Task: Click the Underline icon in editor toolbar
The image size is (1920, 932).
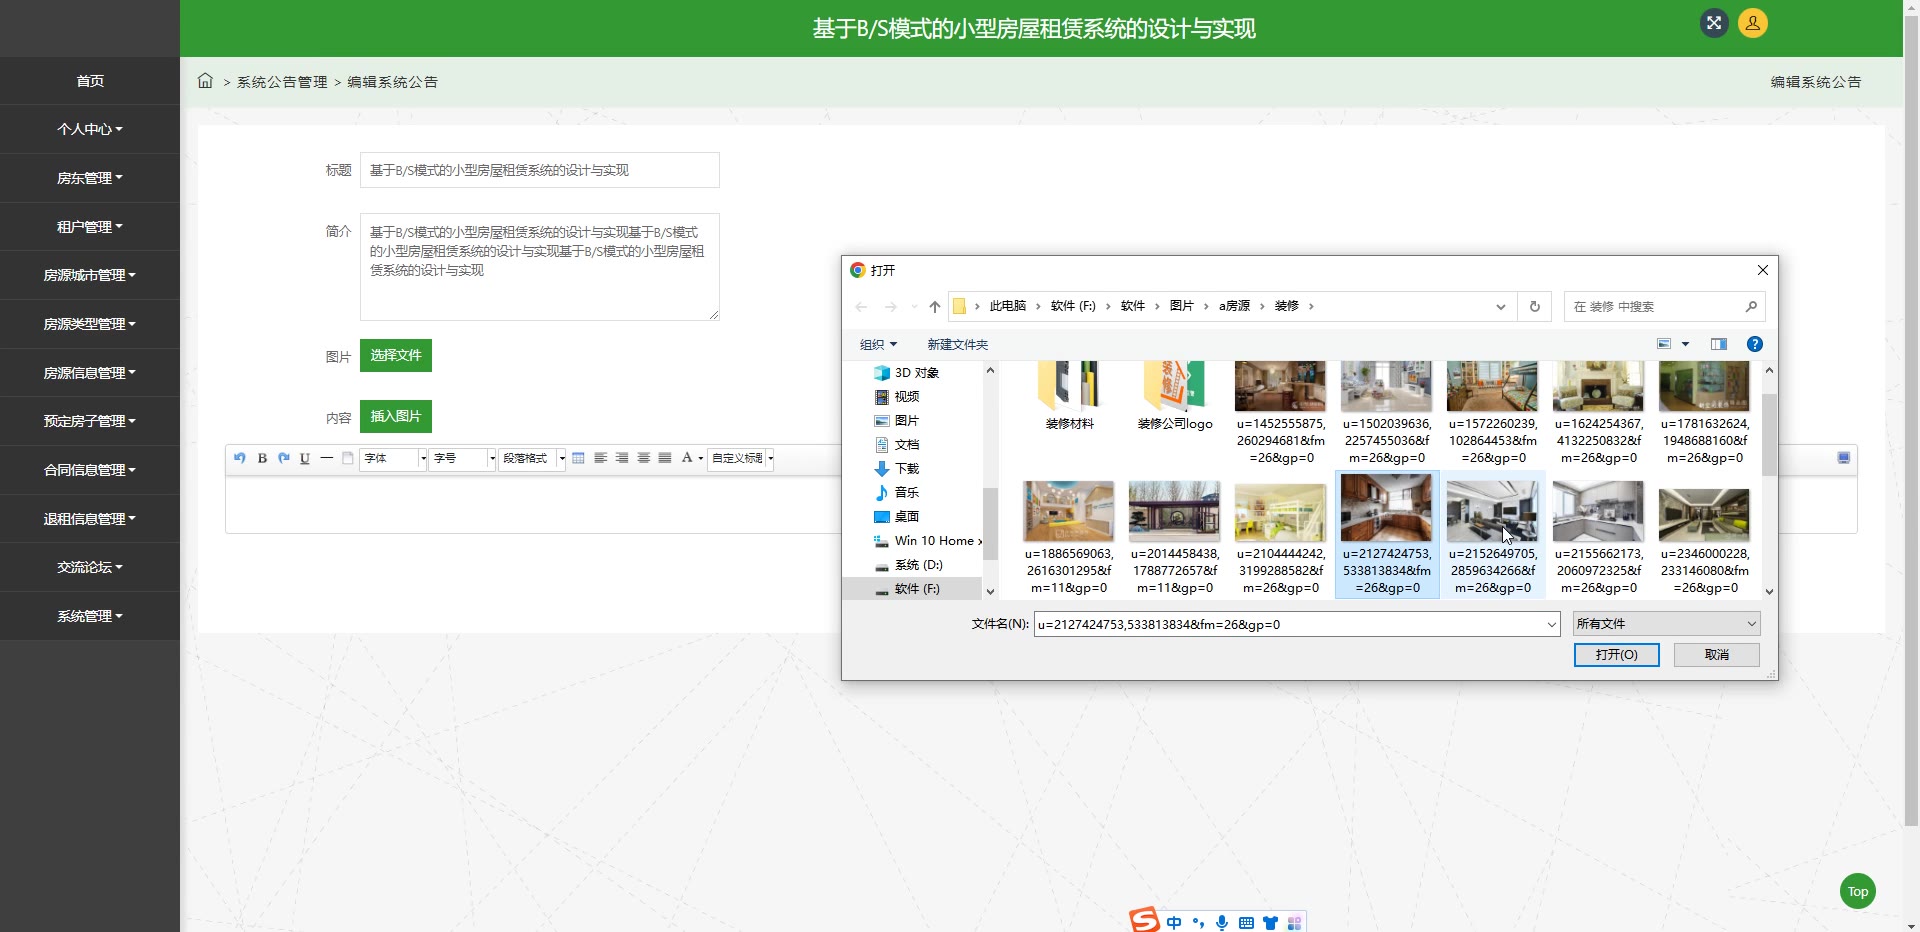Action: pos(305,458)
